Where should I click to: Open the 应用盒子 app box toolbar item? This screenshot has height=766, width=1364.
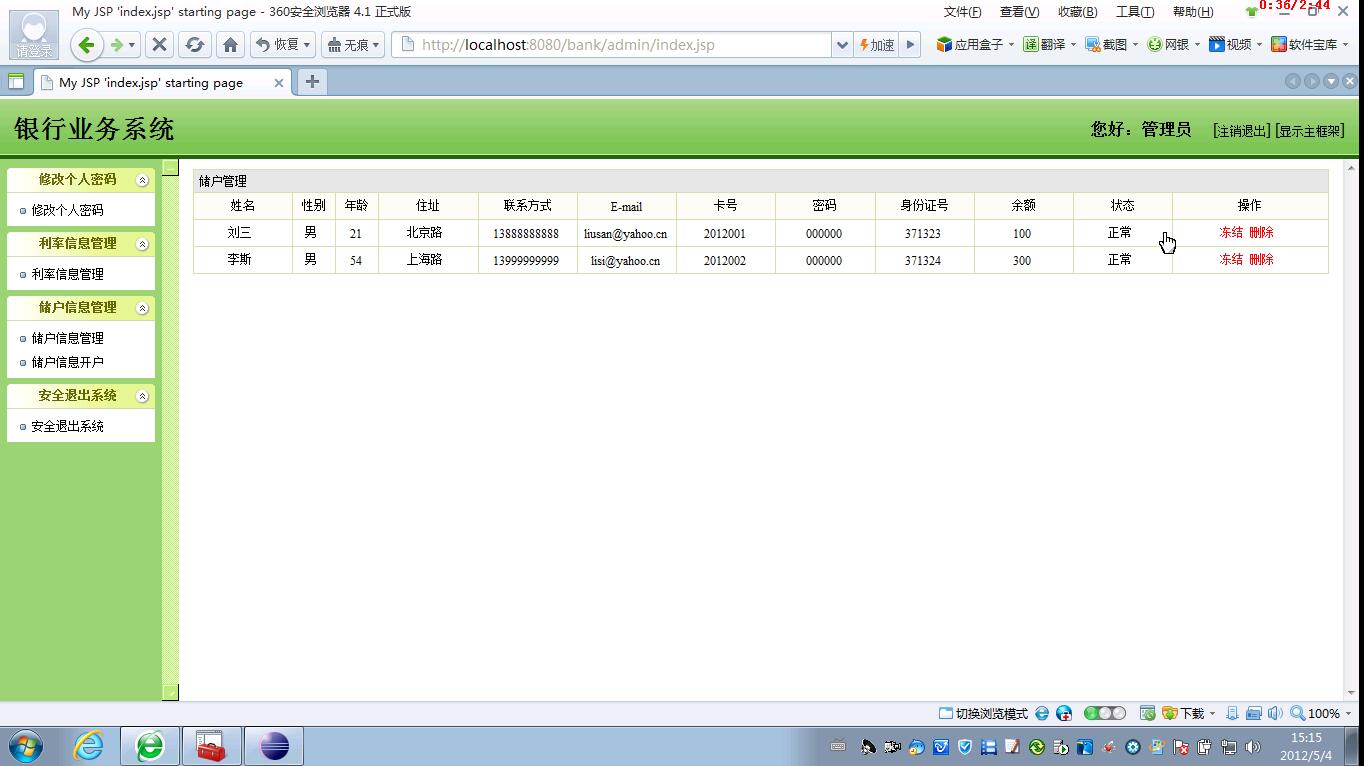(x=975, y=44)
